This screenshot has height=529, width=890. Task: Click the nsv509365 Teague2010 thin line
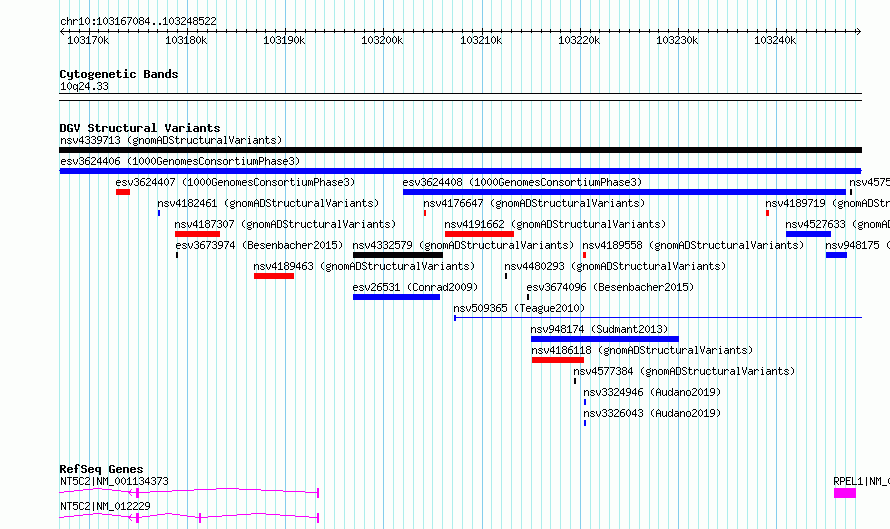(658, 318)
